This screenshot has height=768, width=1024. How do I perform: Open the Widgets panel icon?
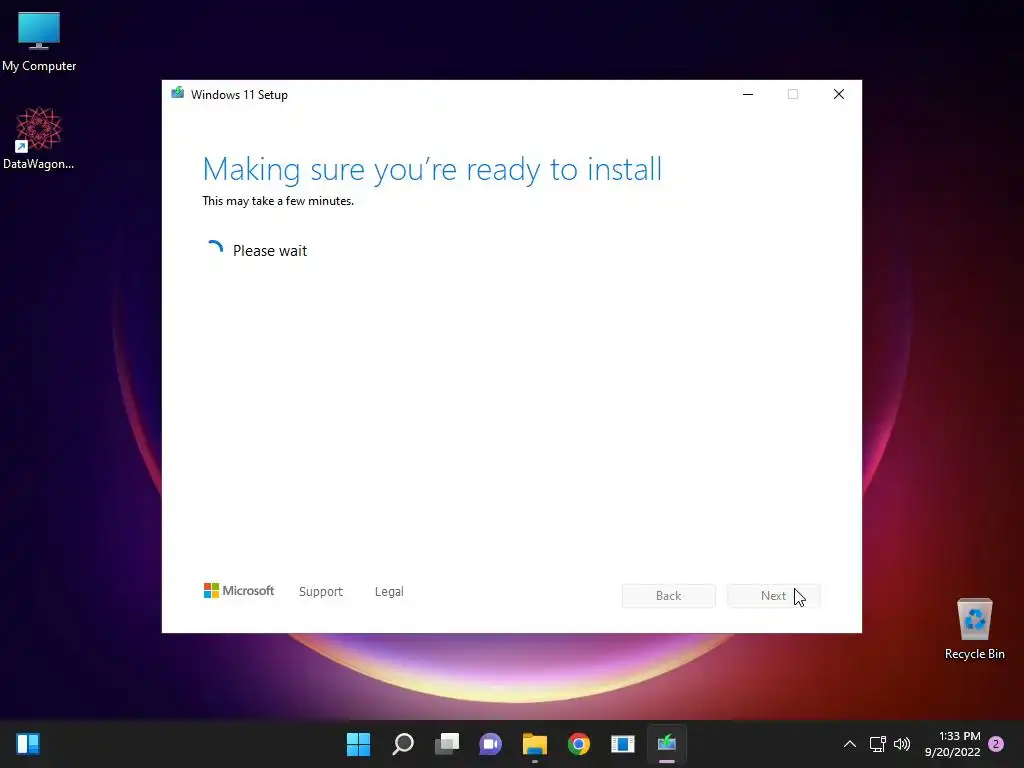pos(28,744)
